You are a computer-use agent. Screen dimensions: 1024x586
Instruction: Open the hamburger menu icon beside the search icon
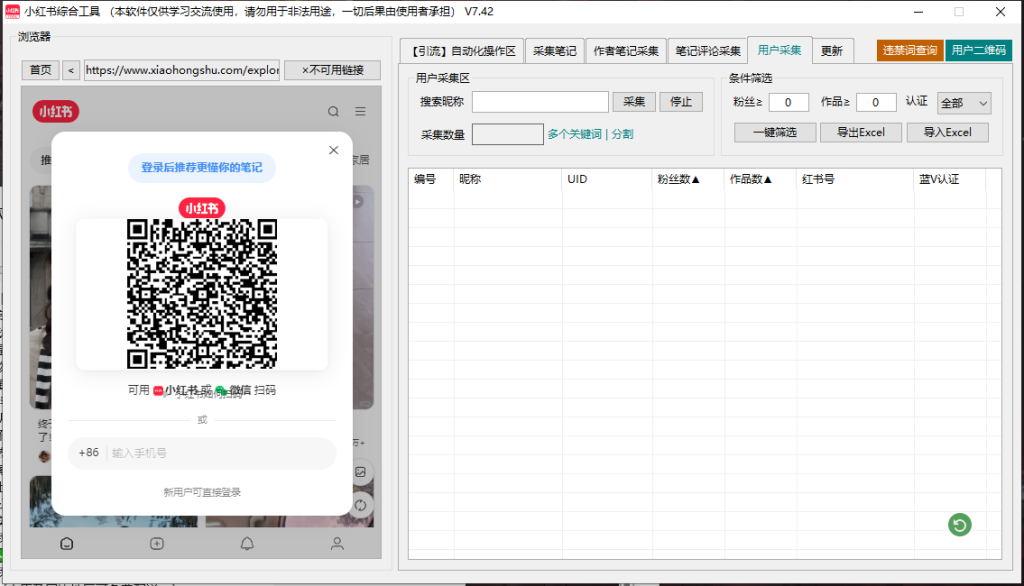[359, 112]
